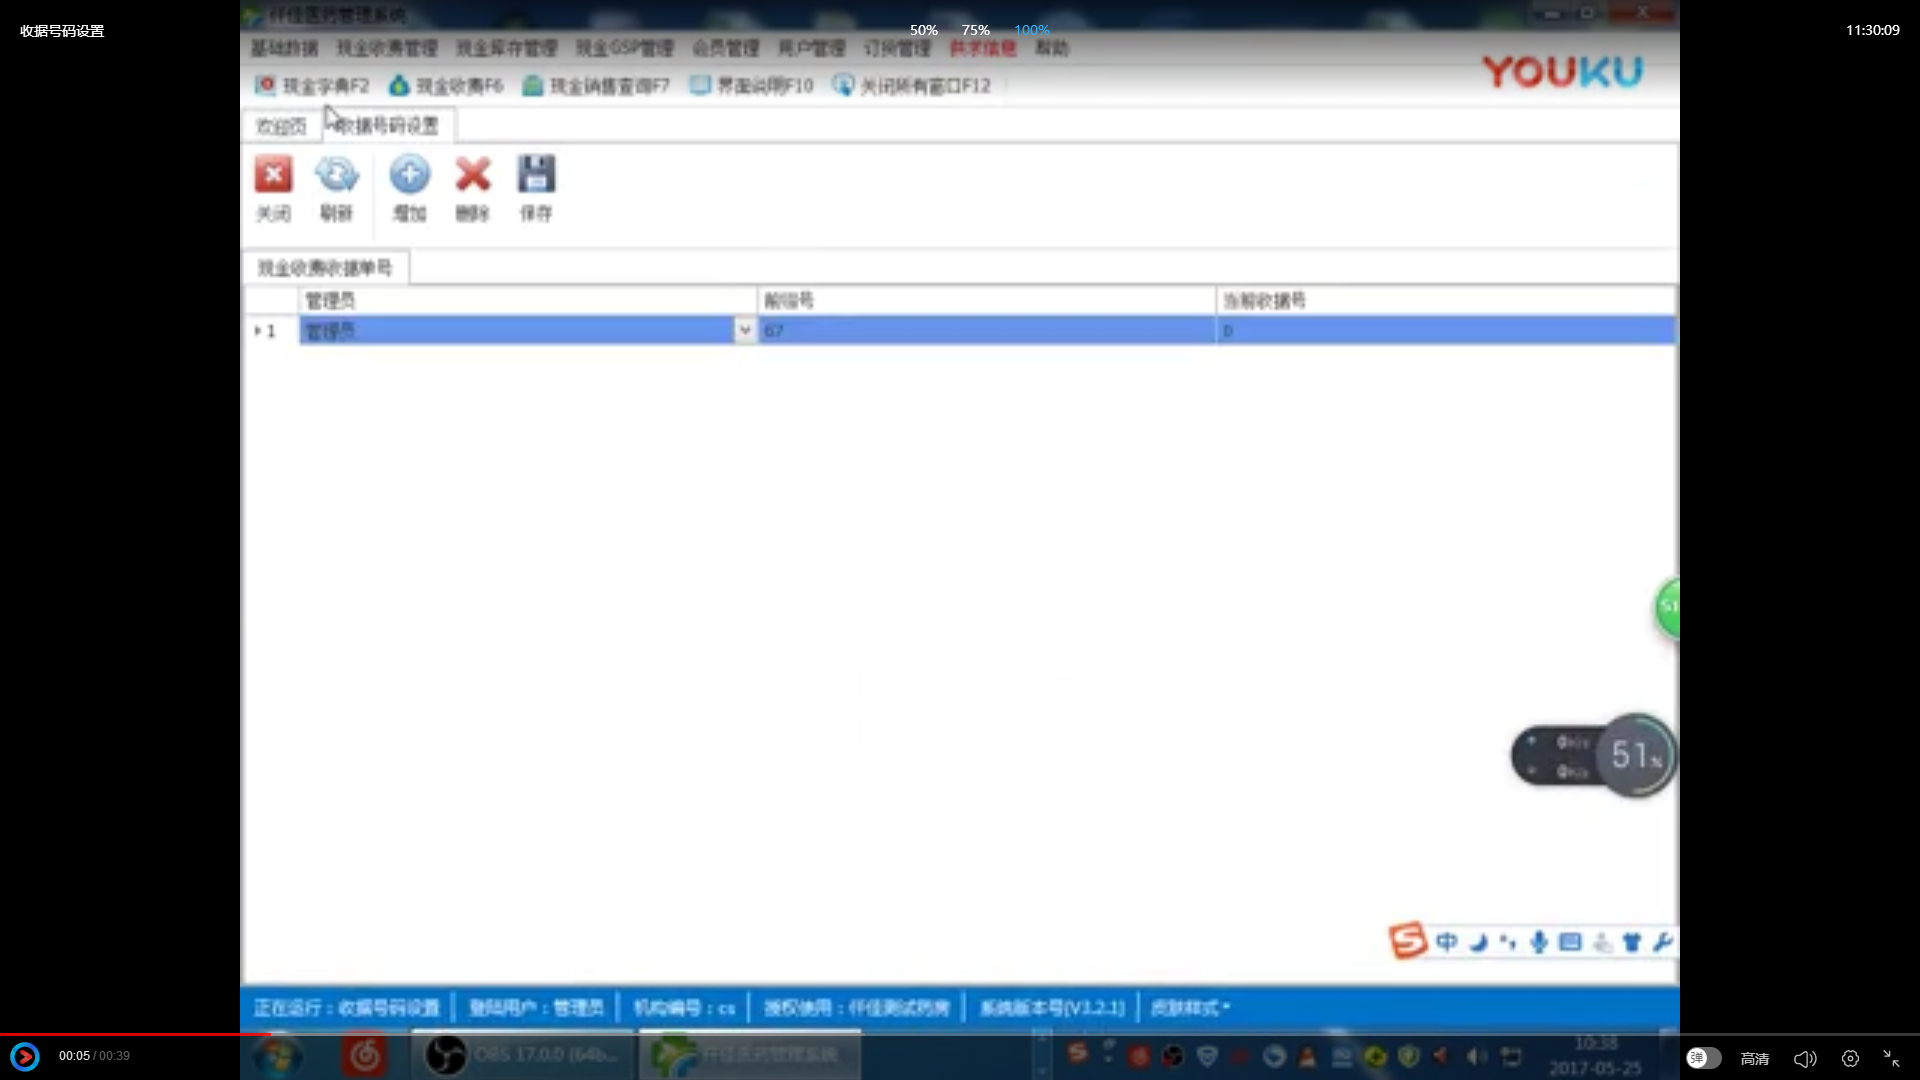Open the 现金库存管理 menu
The width and height of the screenshot is (1920, 1080).
point(506,48)
